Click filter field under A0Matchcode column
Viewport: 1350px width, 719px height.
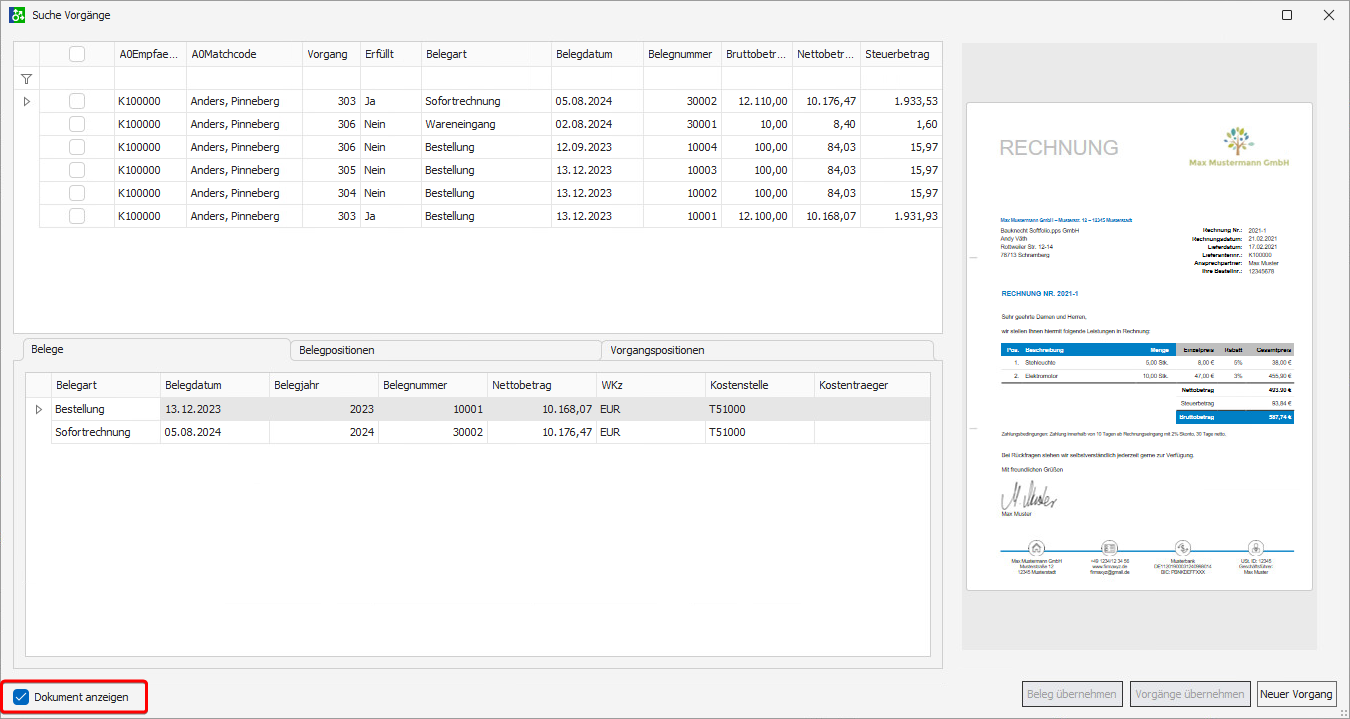[x=243, y=78]
